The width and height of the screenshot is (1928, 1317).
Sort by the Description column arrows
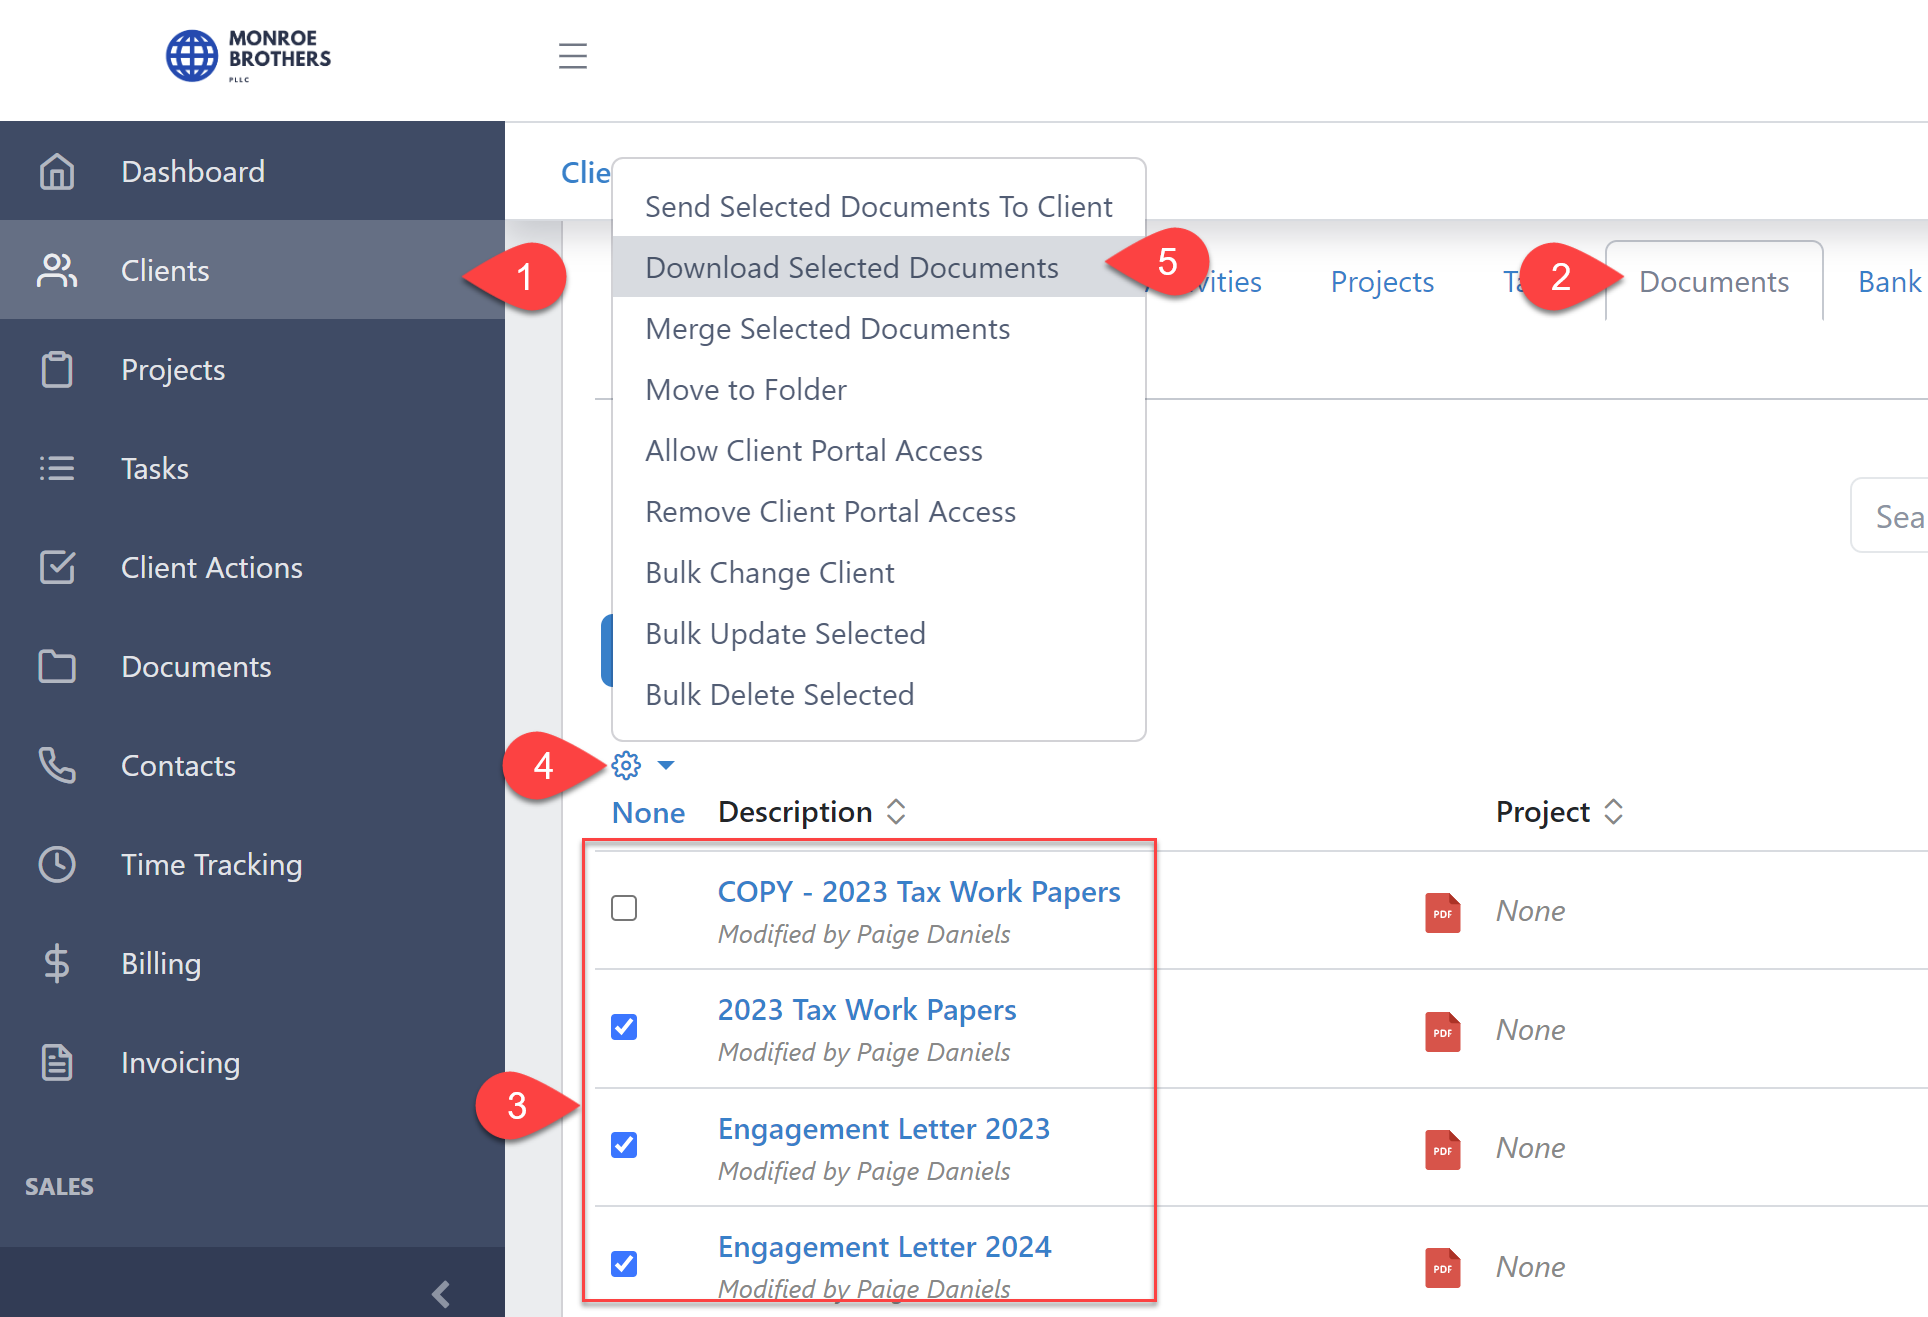895,811
